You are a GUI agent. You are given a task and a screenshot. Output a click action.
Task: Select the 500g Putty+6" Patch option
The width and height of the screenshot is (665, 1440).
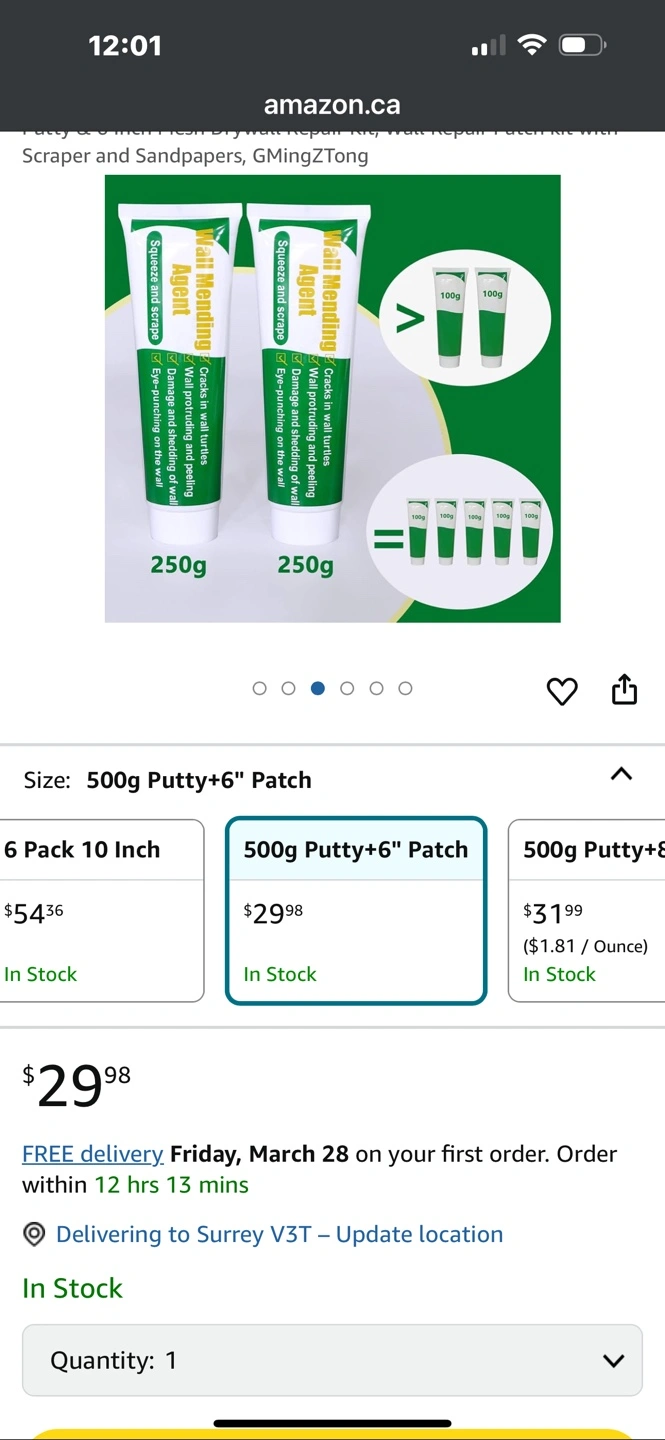click(356, 910)
